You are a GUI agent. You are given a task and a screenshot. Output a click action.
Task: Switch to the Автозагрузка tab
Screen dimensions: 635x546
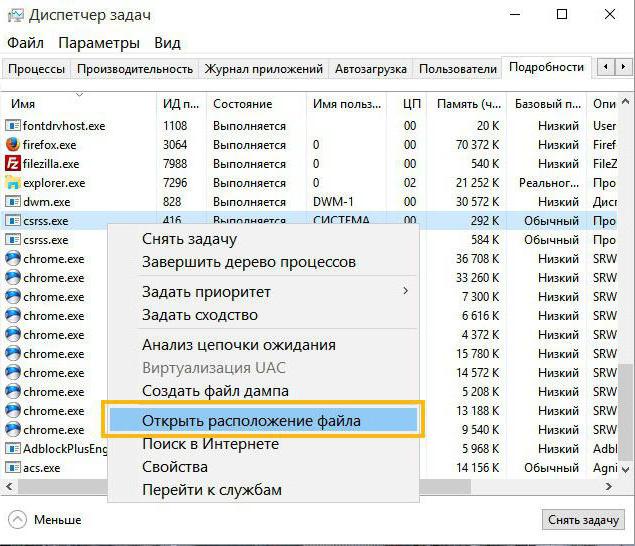[x=371, y=69]
